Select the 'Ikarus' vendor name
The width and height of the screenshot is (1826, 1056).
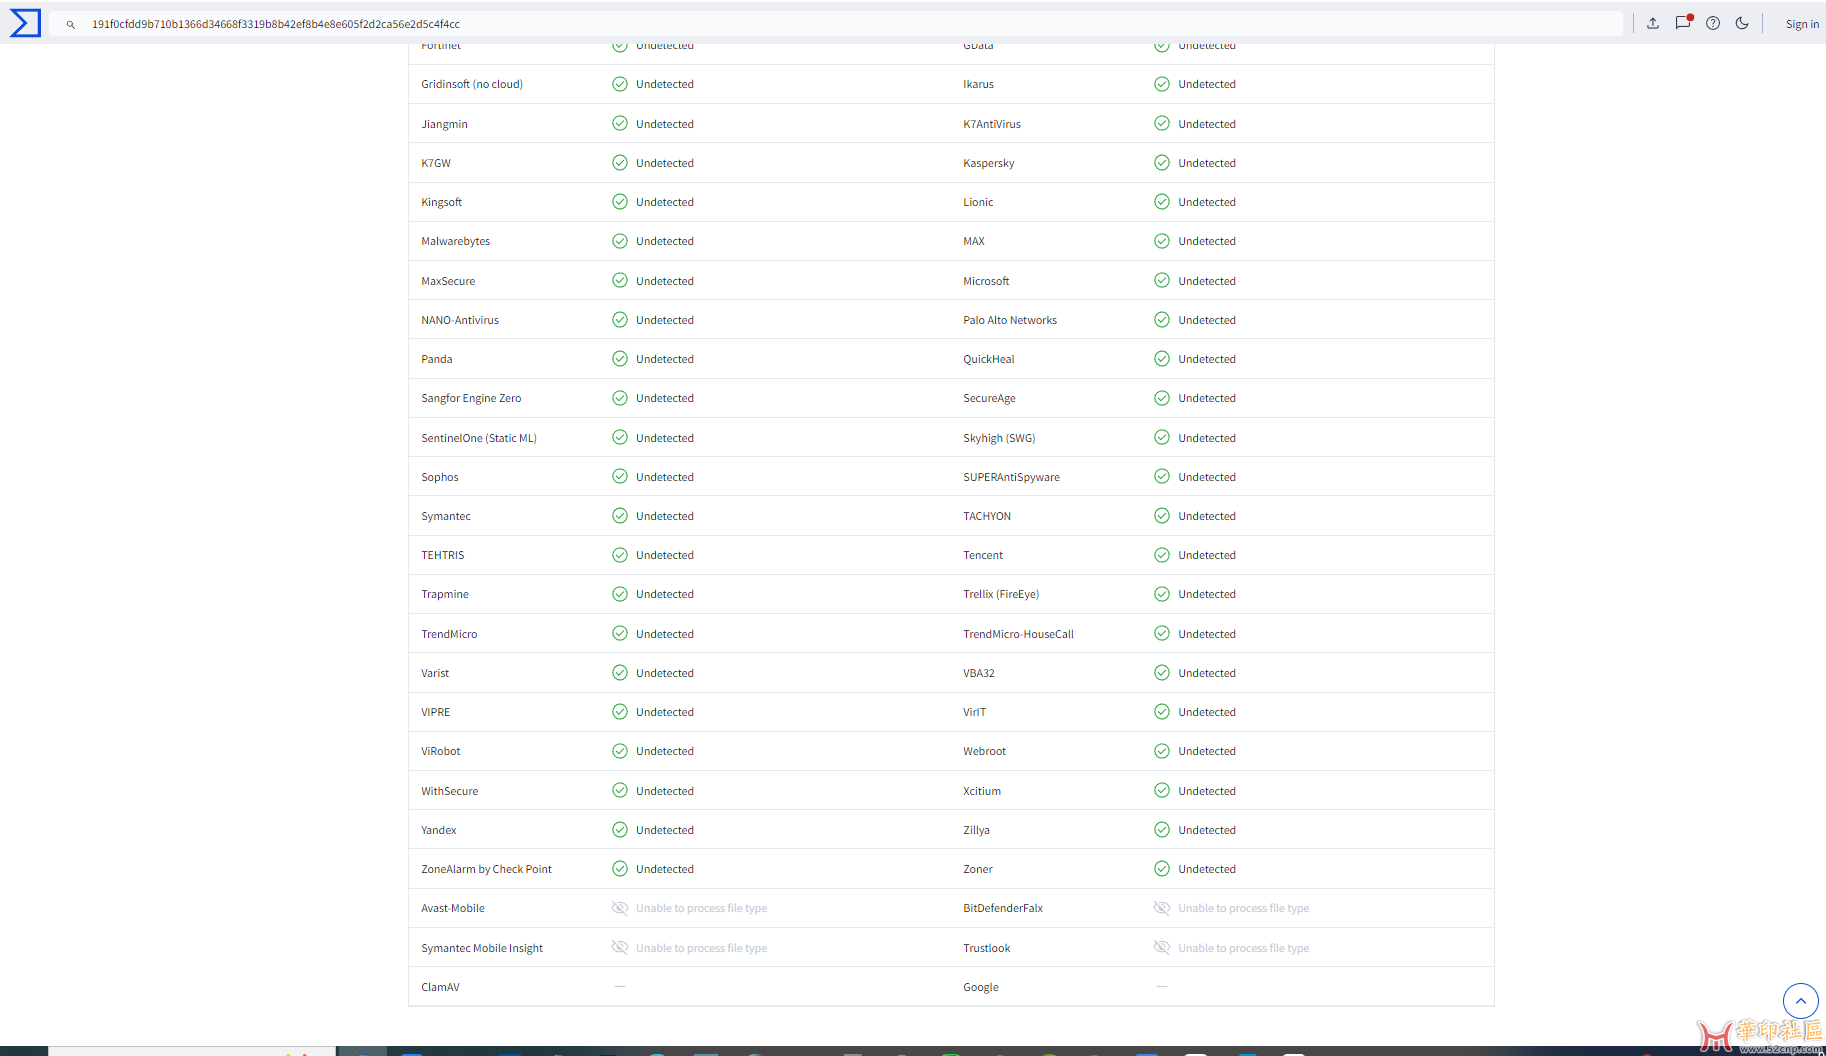click(x=978, y=84)
